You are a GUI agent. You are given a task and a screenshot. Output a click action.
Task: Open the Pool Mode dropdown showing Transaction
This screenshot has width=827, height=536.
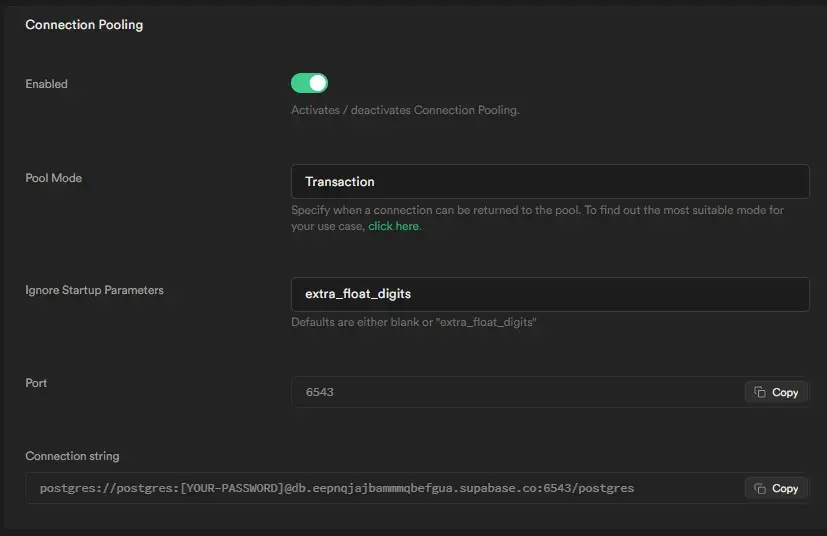(x=549, y=182)
